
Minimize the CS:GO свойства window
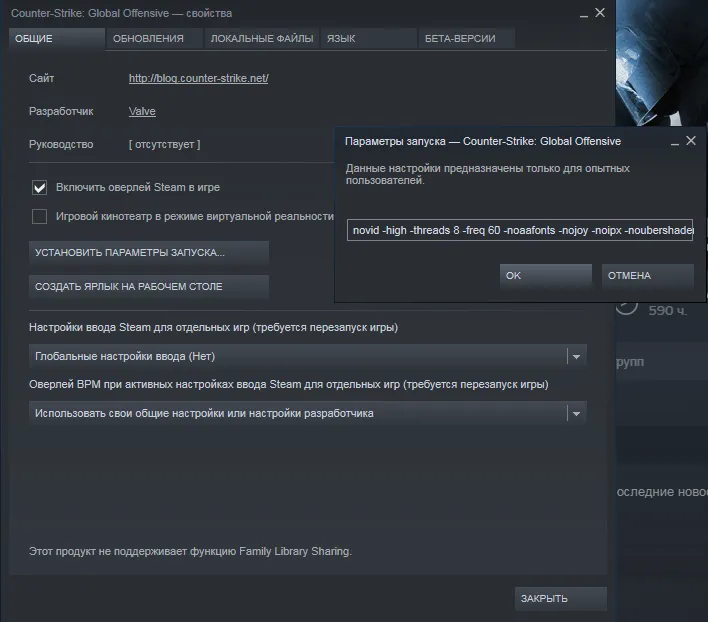click(584, 14)
